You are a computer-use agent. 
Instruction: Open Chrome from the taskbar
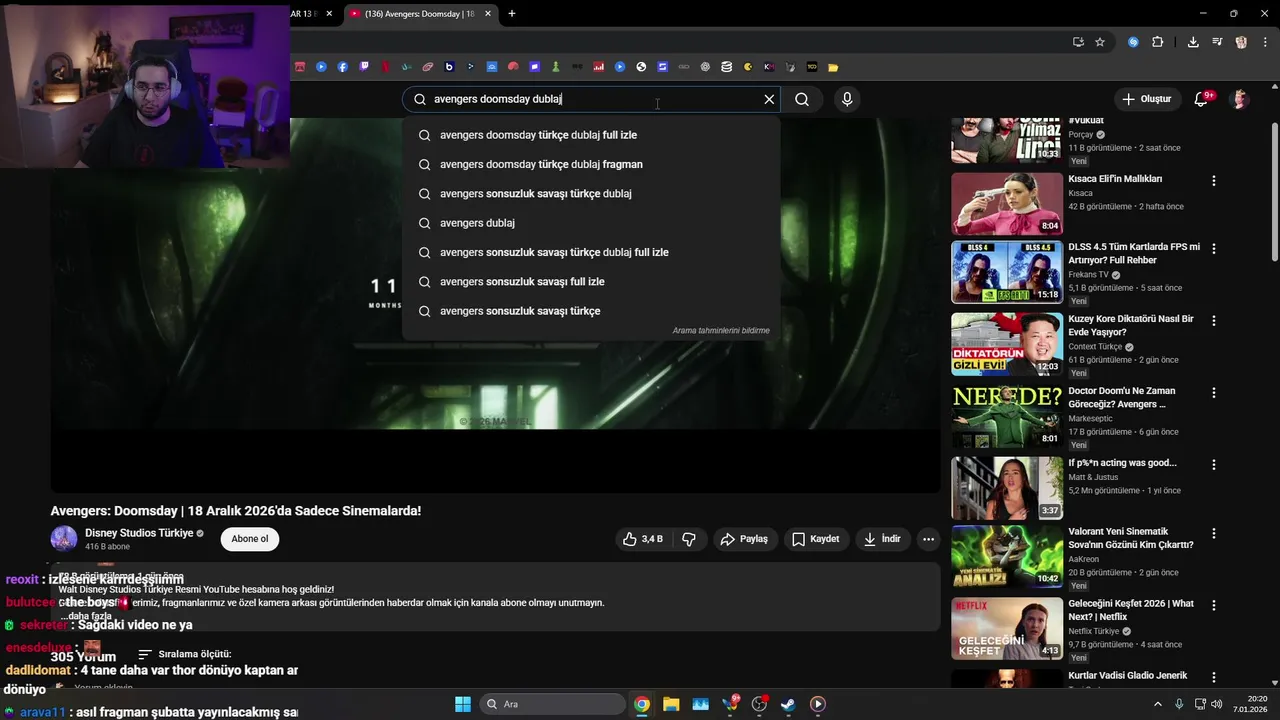(x=642, y=704)
